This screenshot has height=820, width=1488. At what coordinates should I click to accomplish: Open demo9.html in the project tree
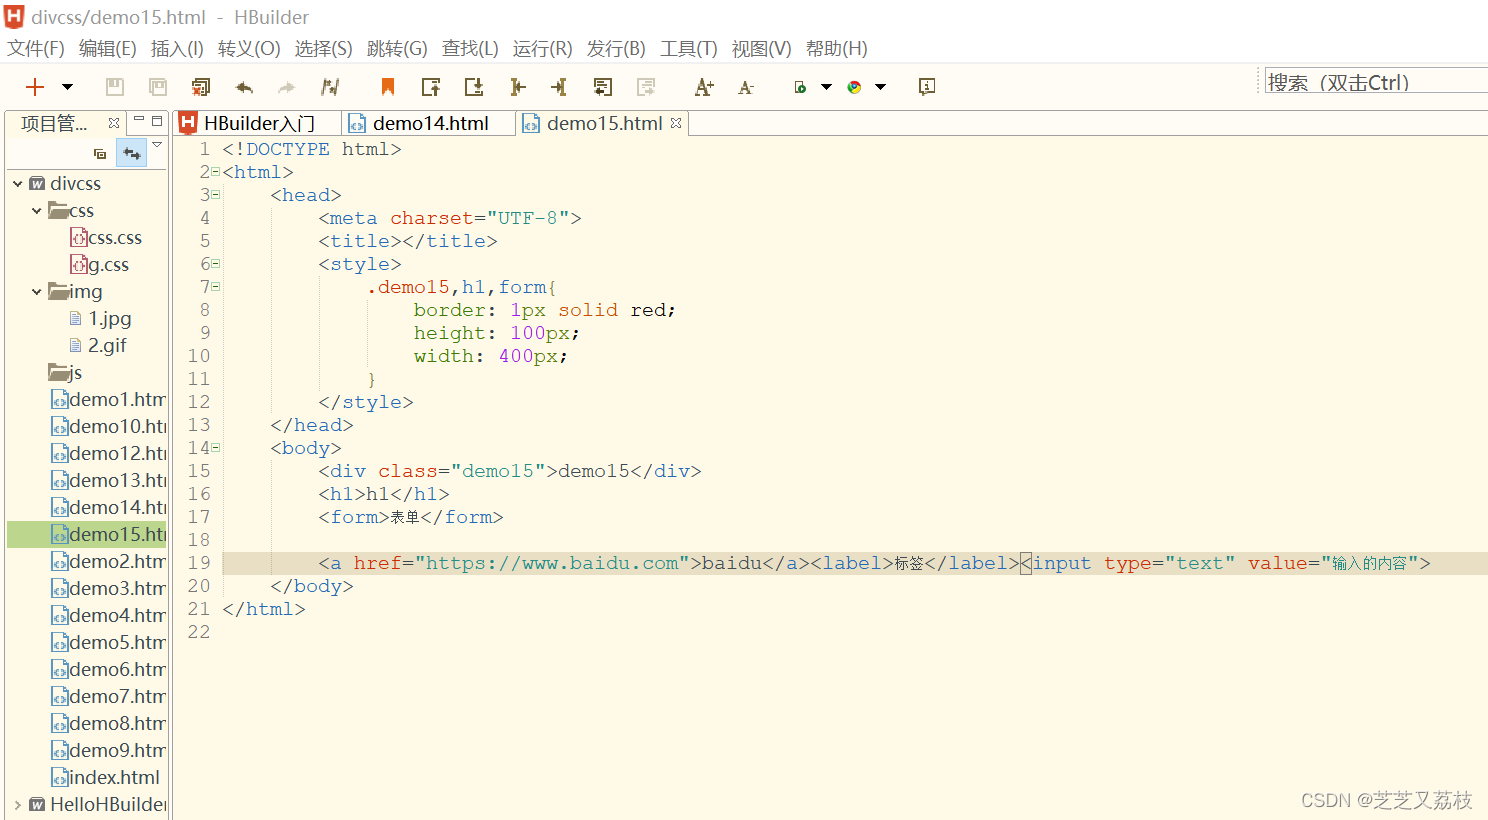point(108,751)
